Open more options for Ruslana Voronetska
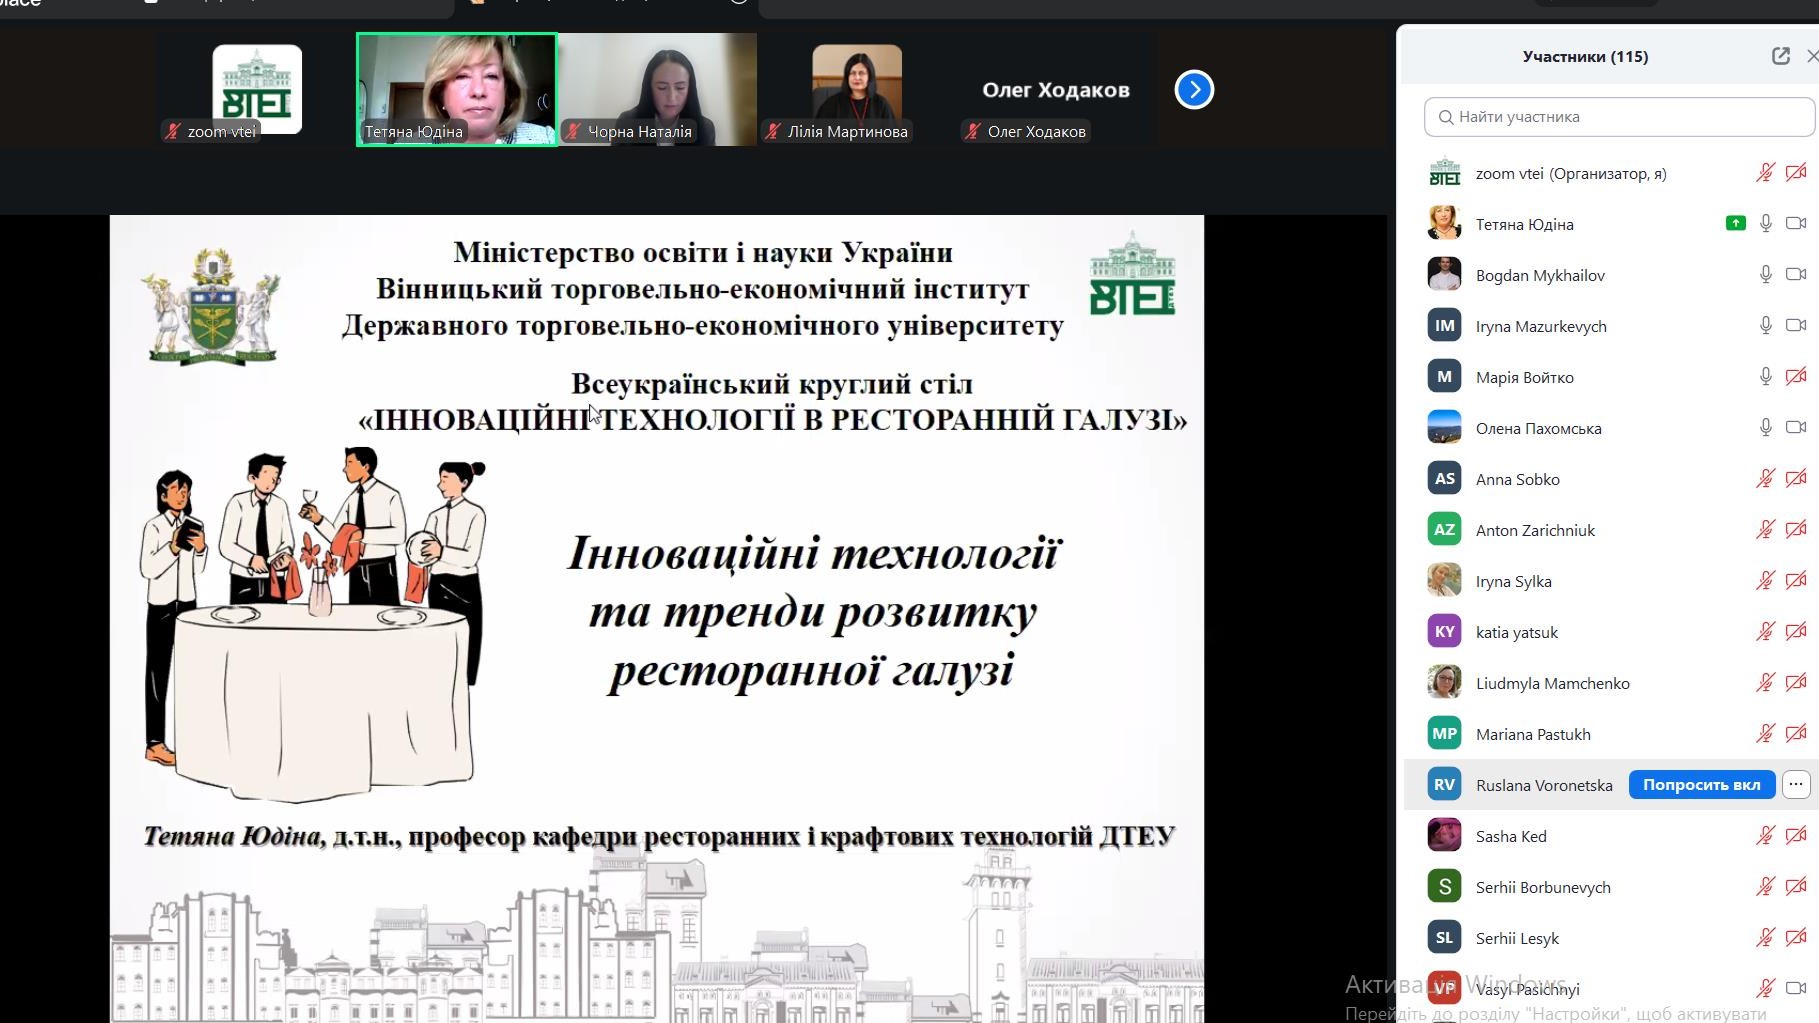This screenshot has height=1023, width=1819. tap(1796, 785)
